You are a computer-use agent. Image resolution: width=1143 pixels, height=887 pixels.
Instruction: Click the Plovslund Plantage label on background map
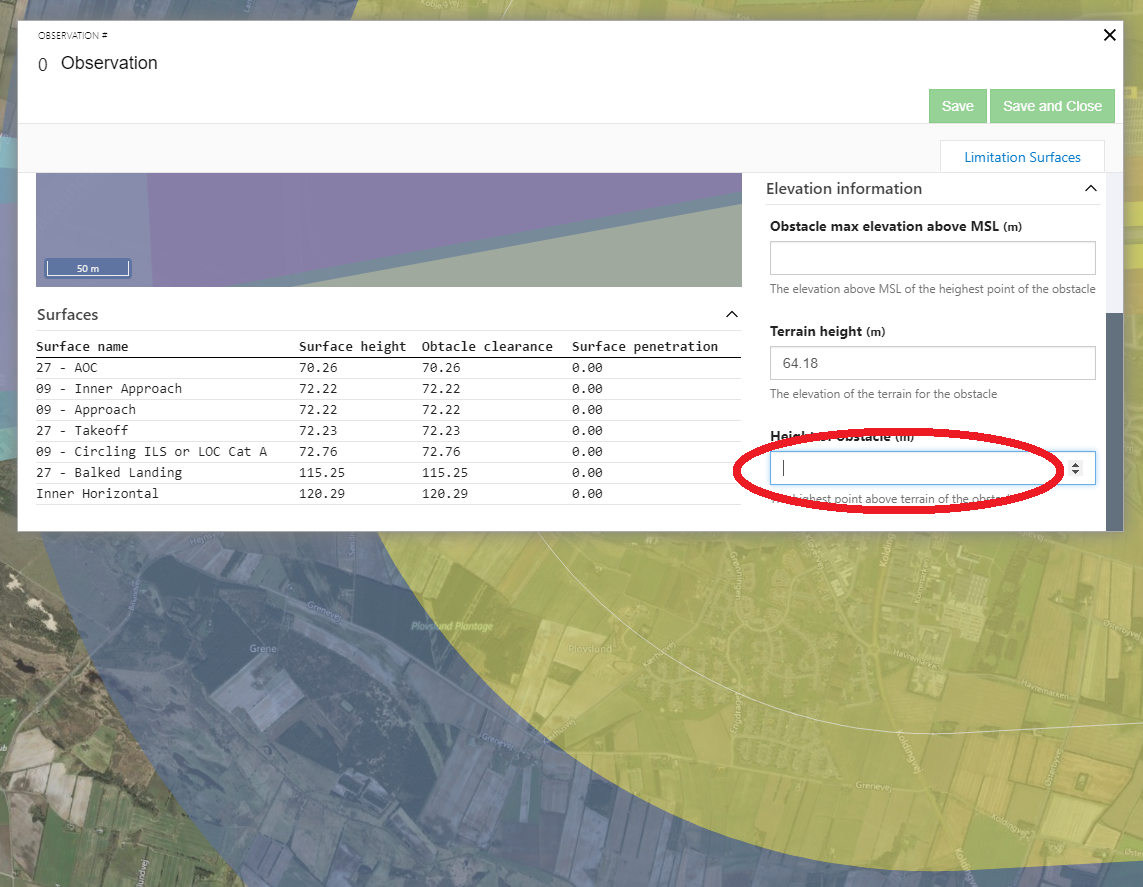[x=452, y=626]
